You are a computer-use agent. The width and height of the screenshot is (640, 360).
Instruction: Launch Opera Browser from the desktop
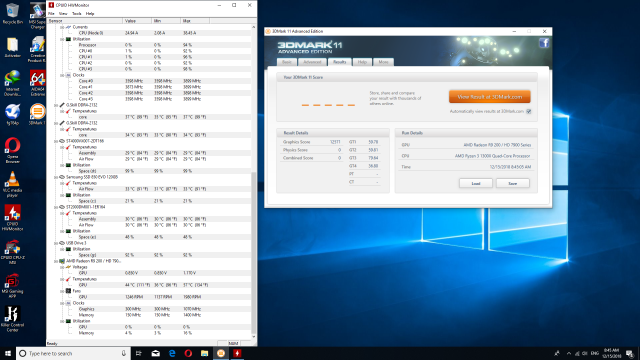click(x=12, y=150)
